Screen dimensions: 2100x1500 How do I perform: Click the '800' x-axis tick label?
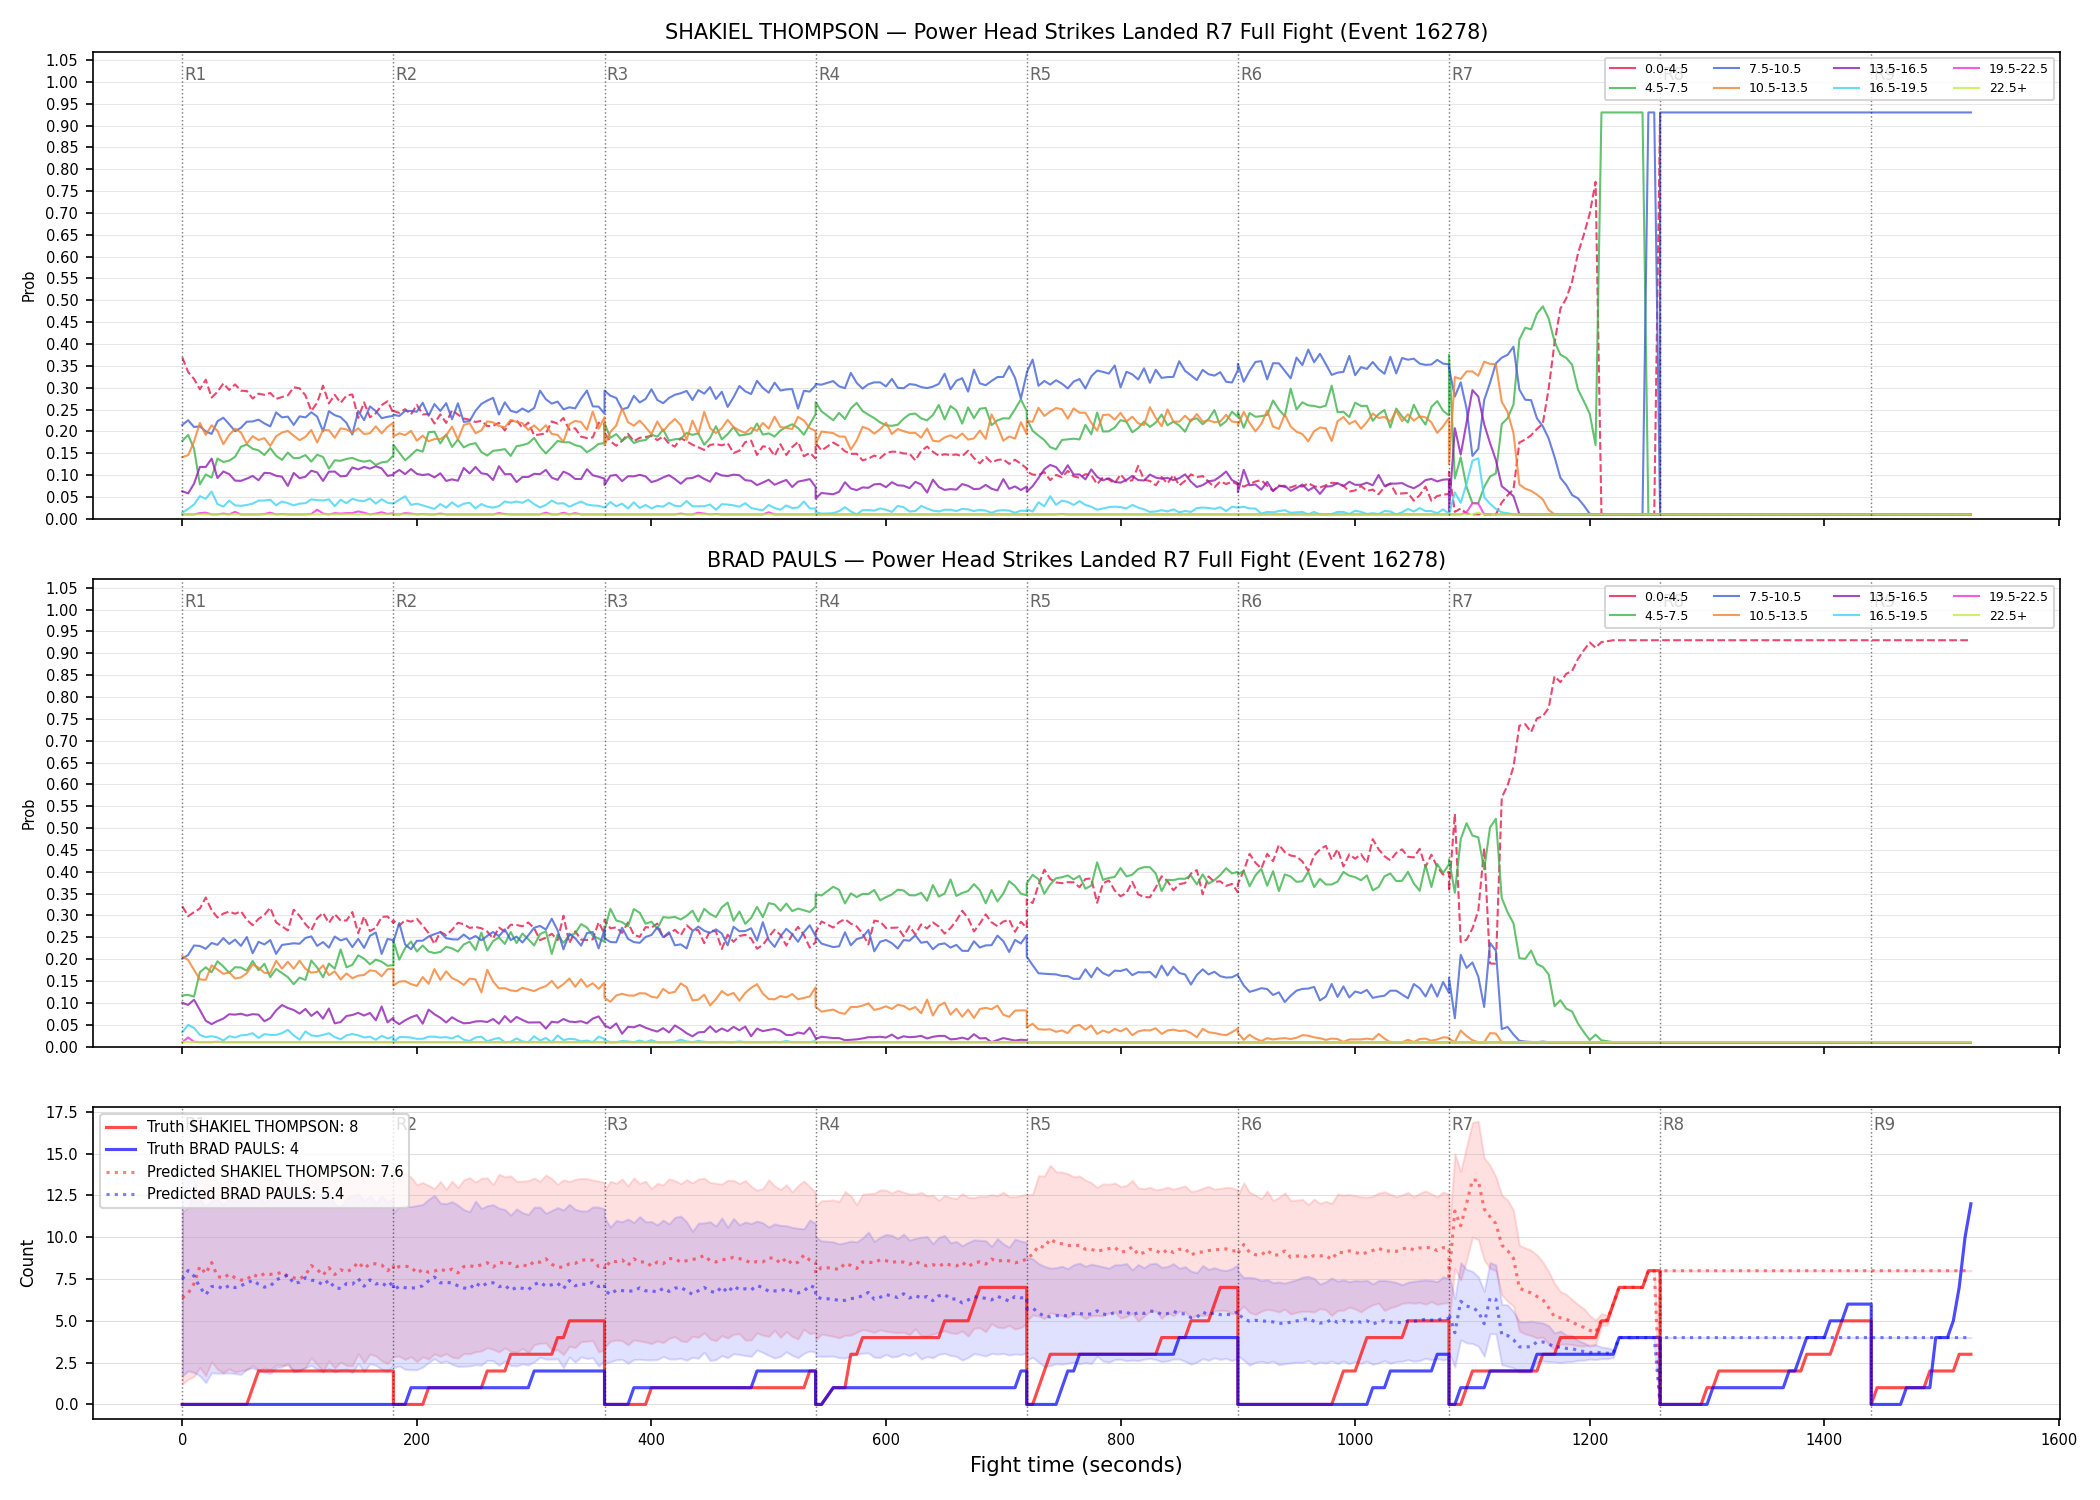pyautogui.click(x=1120, y=1440)
